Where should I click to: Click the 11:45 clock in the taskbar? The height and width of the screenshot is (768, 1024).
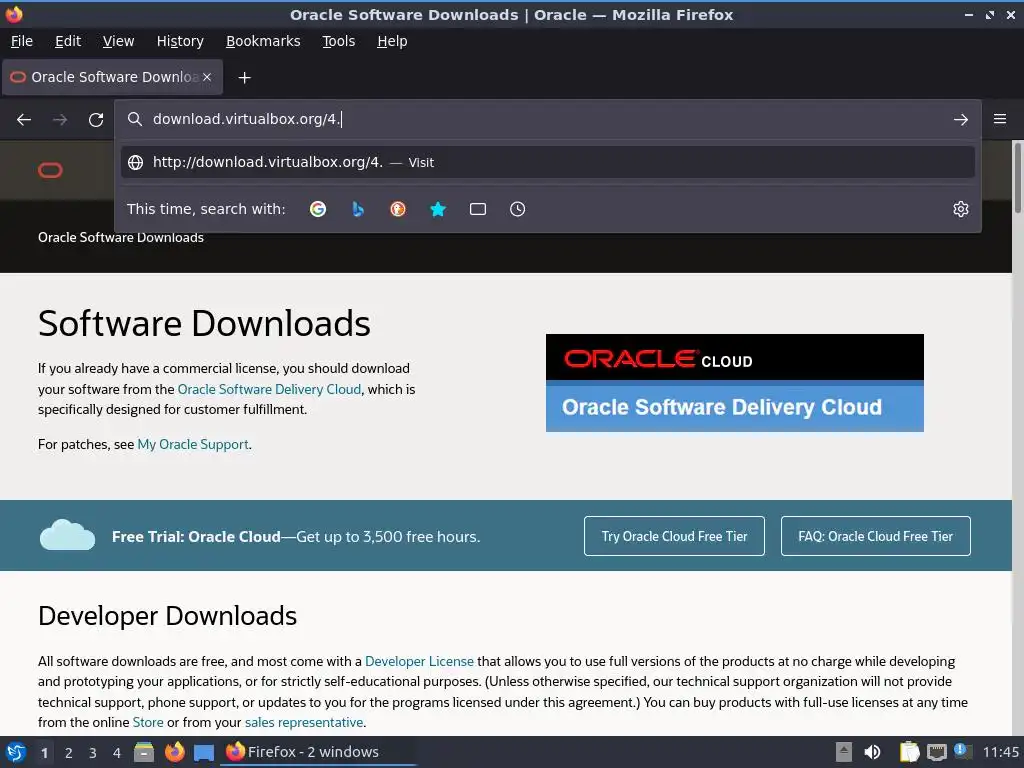[1001, 752]
